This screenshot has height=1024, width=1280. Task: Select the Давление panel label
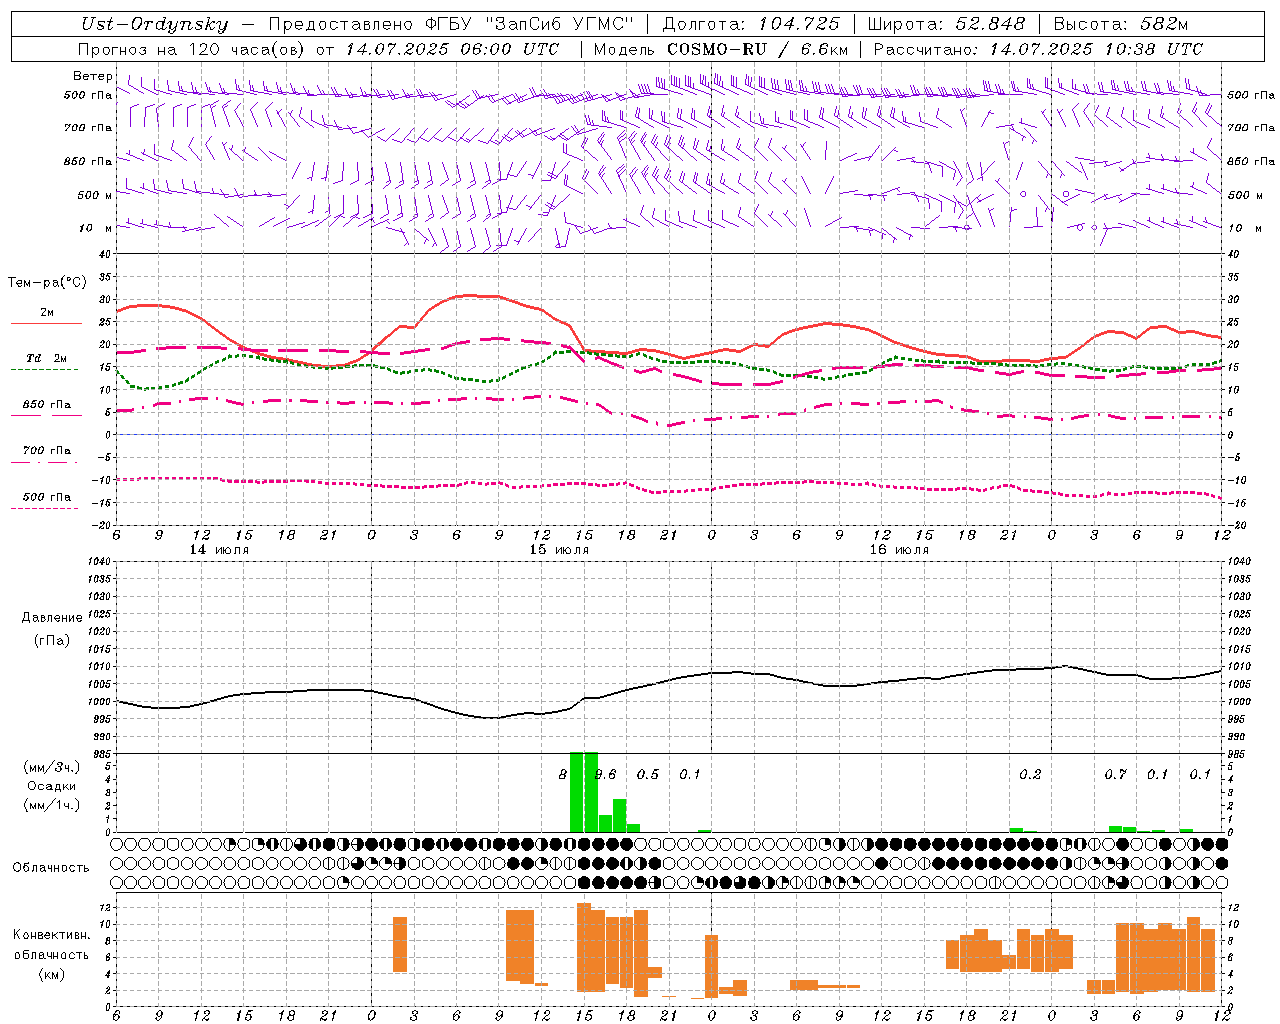(51, 618)
